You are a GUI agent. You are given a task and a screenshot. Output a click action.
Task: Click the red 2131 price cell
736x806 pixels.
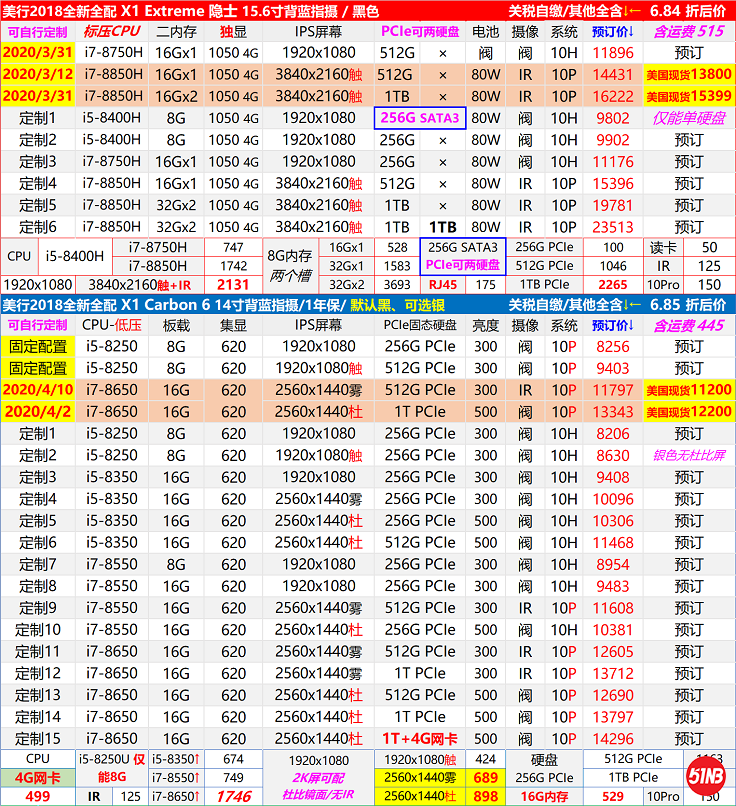(233, 285)
